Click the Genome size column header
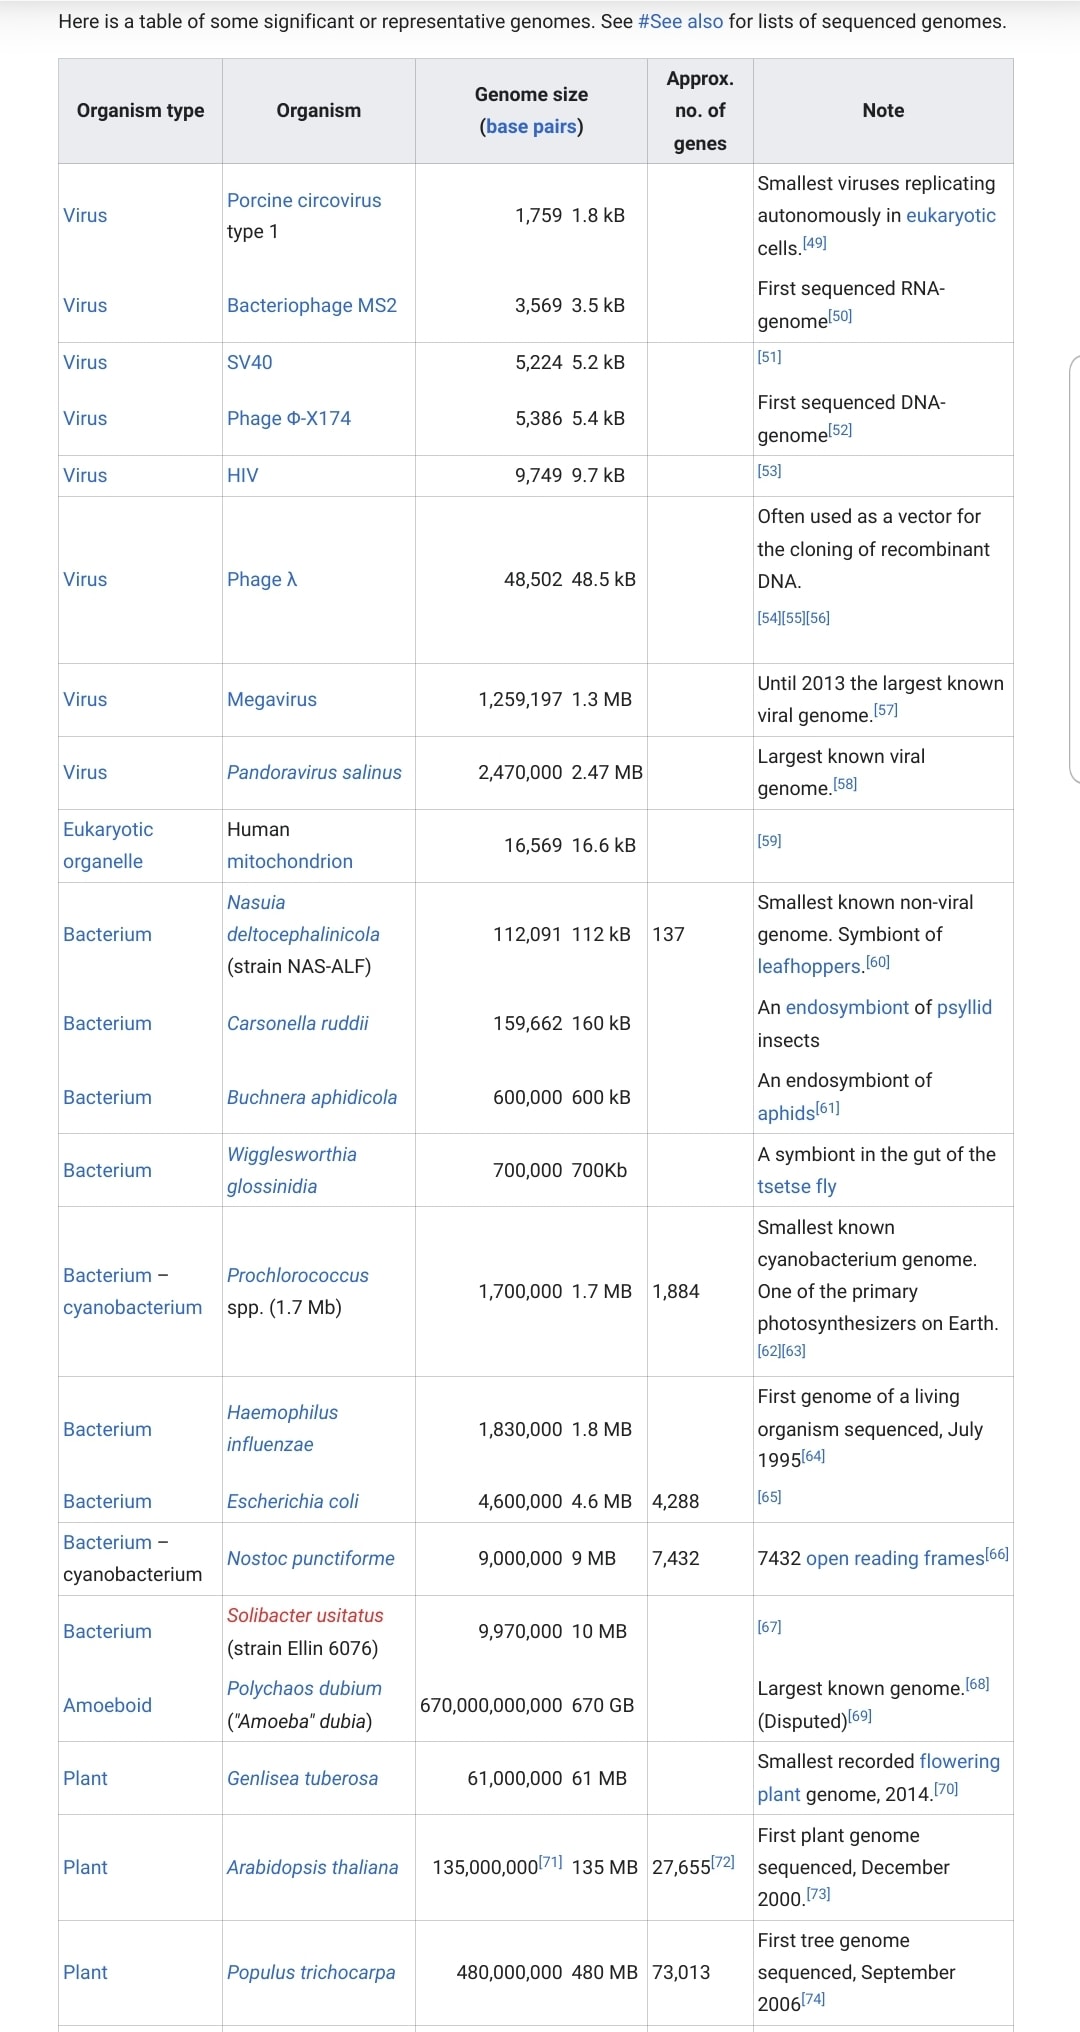The height and width of the screenshot is (2032, 1080). pos(531,94)
